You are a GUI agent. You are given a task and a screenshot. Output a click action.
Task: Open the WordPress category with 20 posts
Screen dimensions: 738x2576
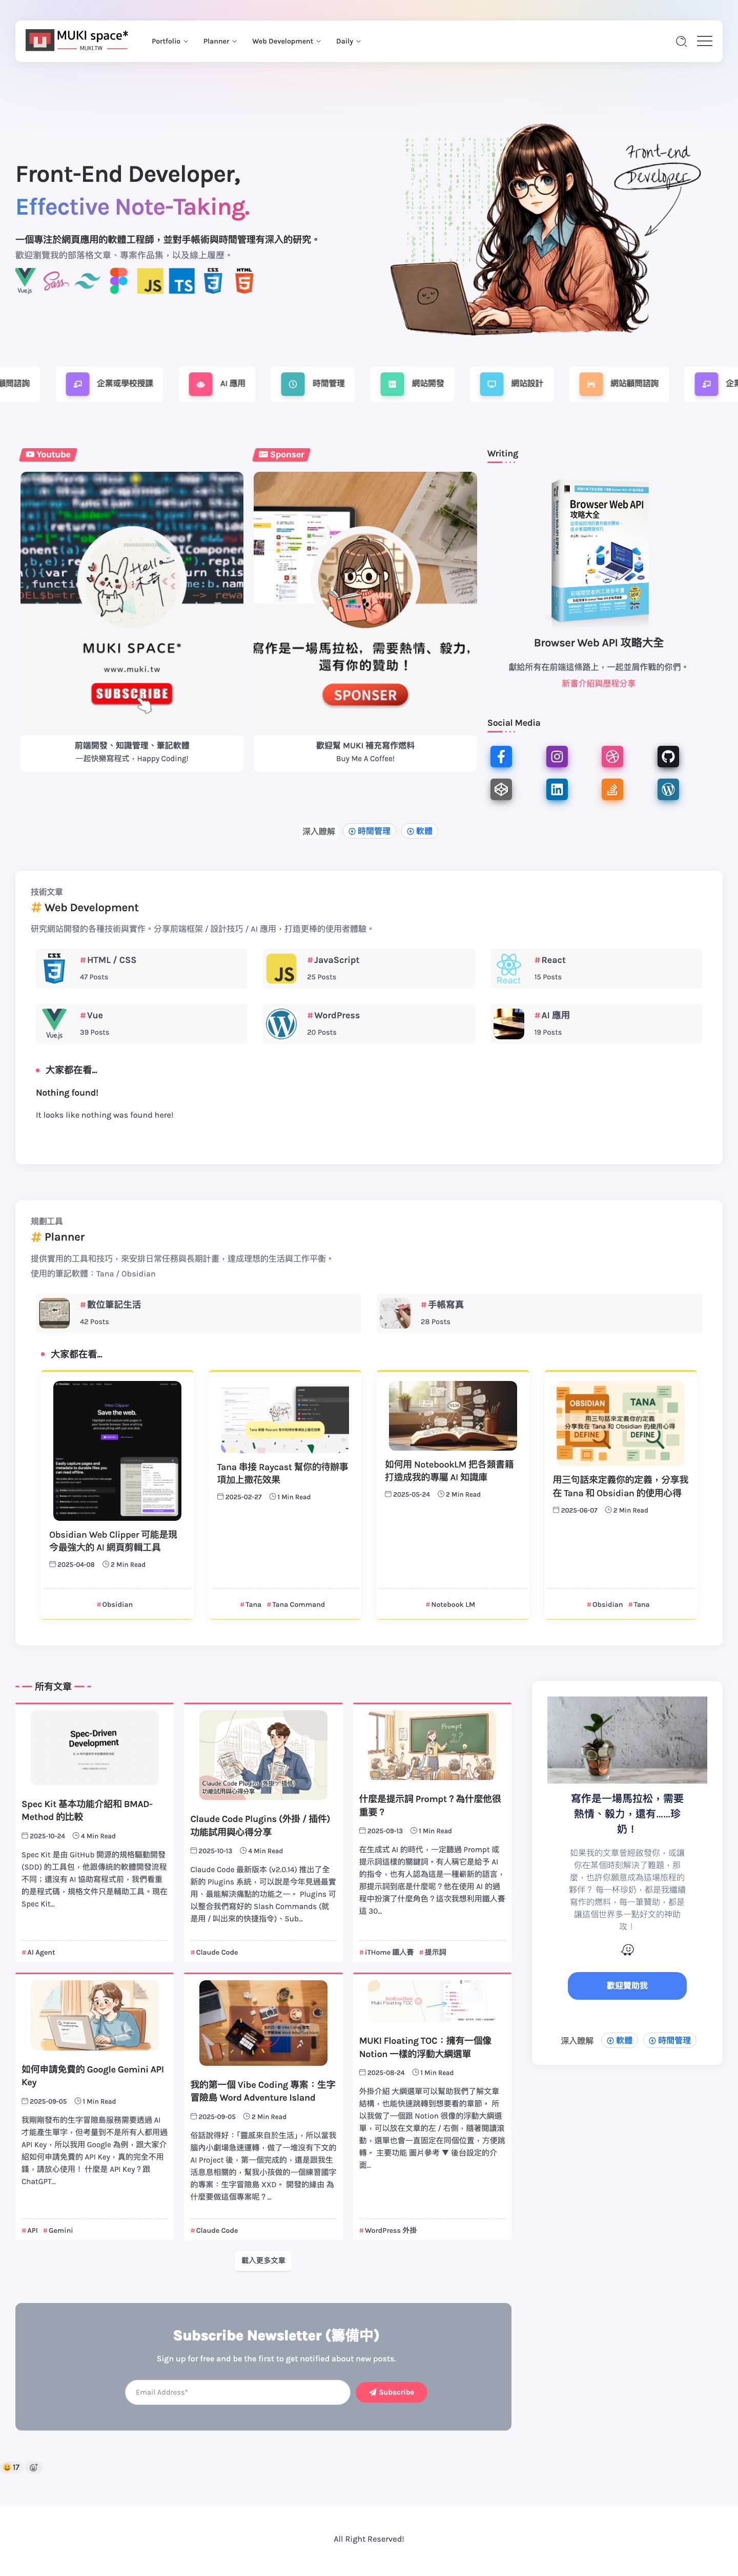tap(369, 1024)
